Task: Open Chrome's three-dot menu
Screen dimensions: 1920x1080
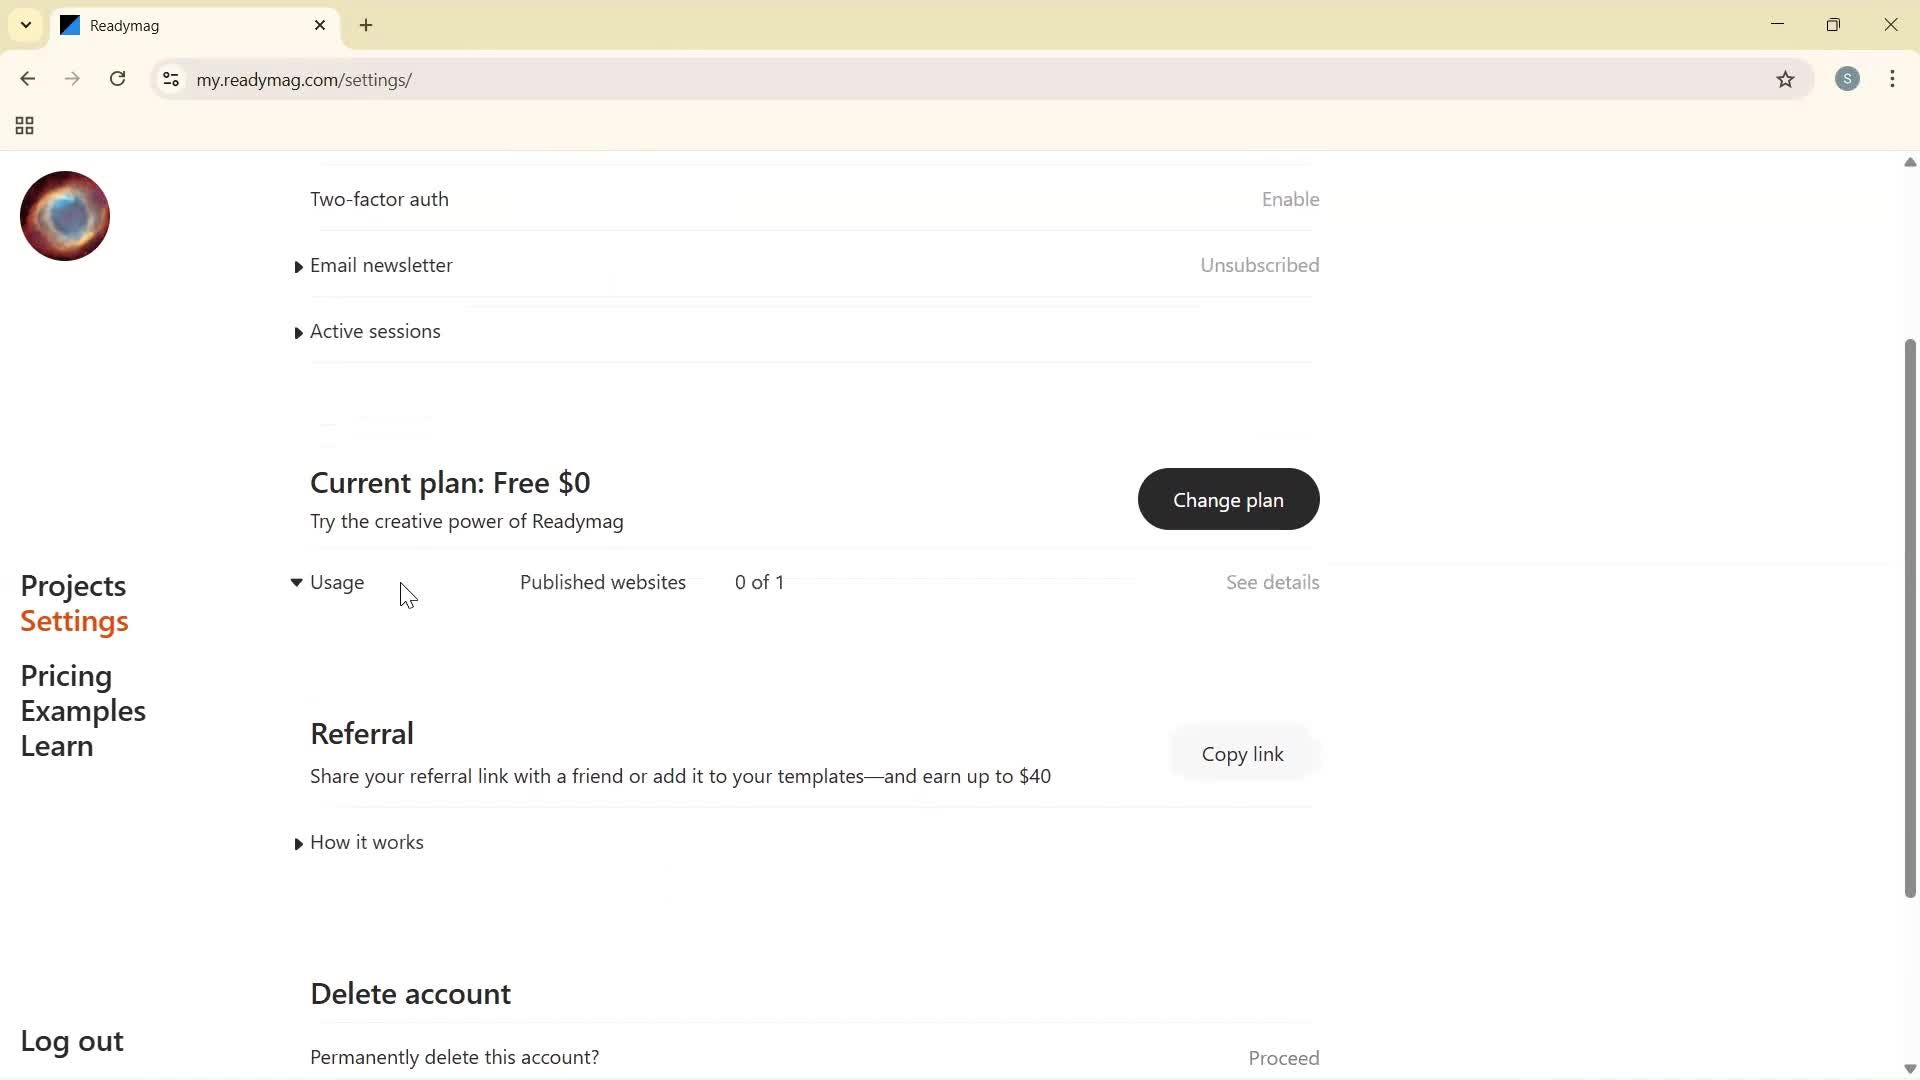Action: [1892, 79]
